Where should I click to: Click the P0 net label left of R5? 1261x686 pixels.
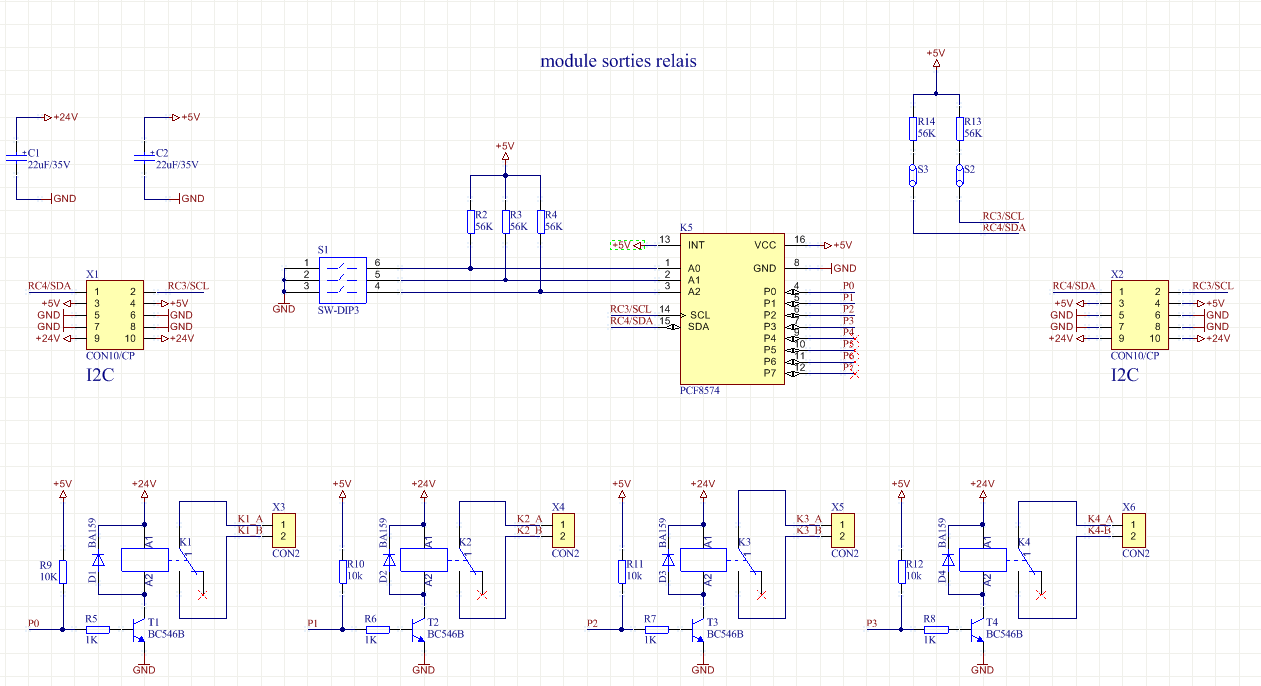tap(33, 623)
